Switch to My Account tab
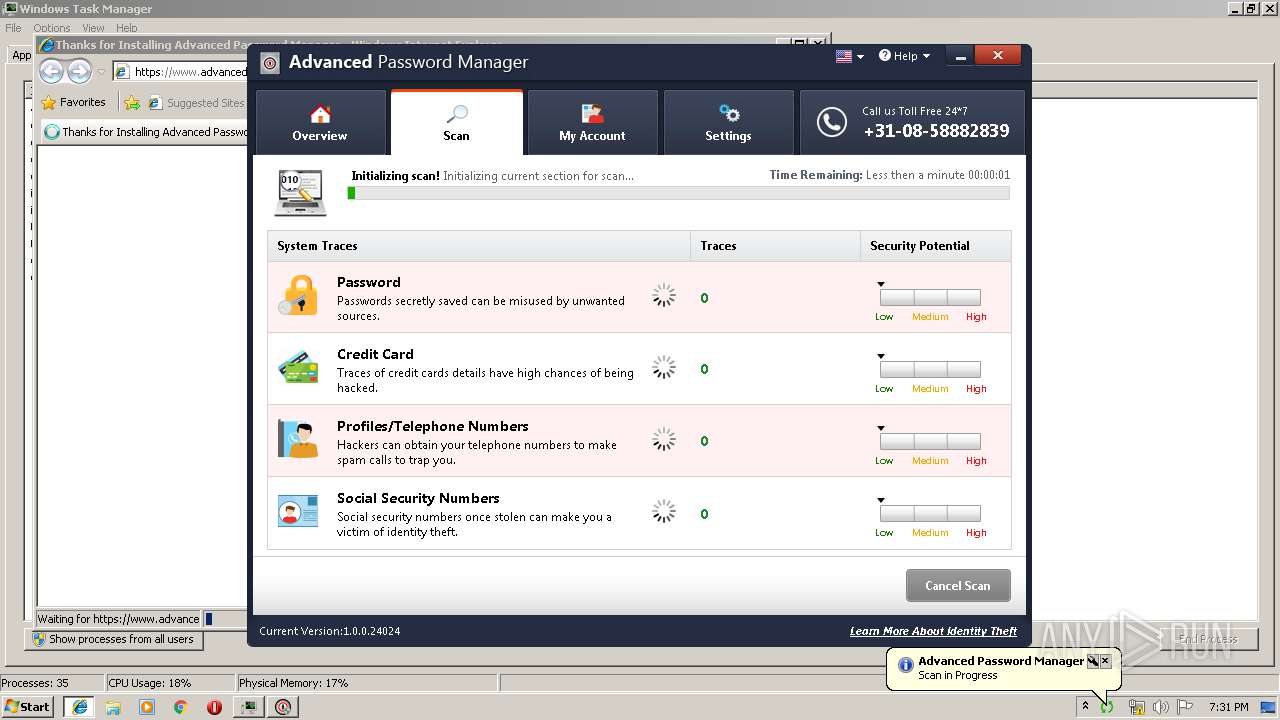 [x=592, y=122]
